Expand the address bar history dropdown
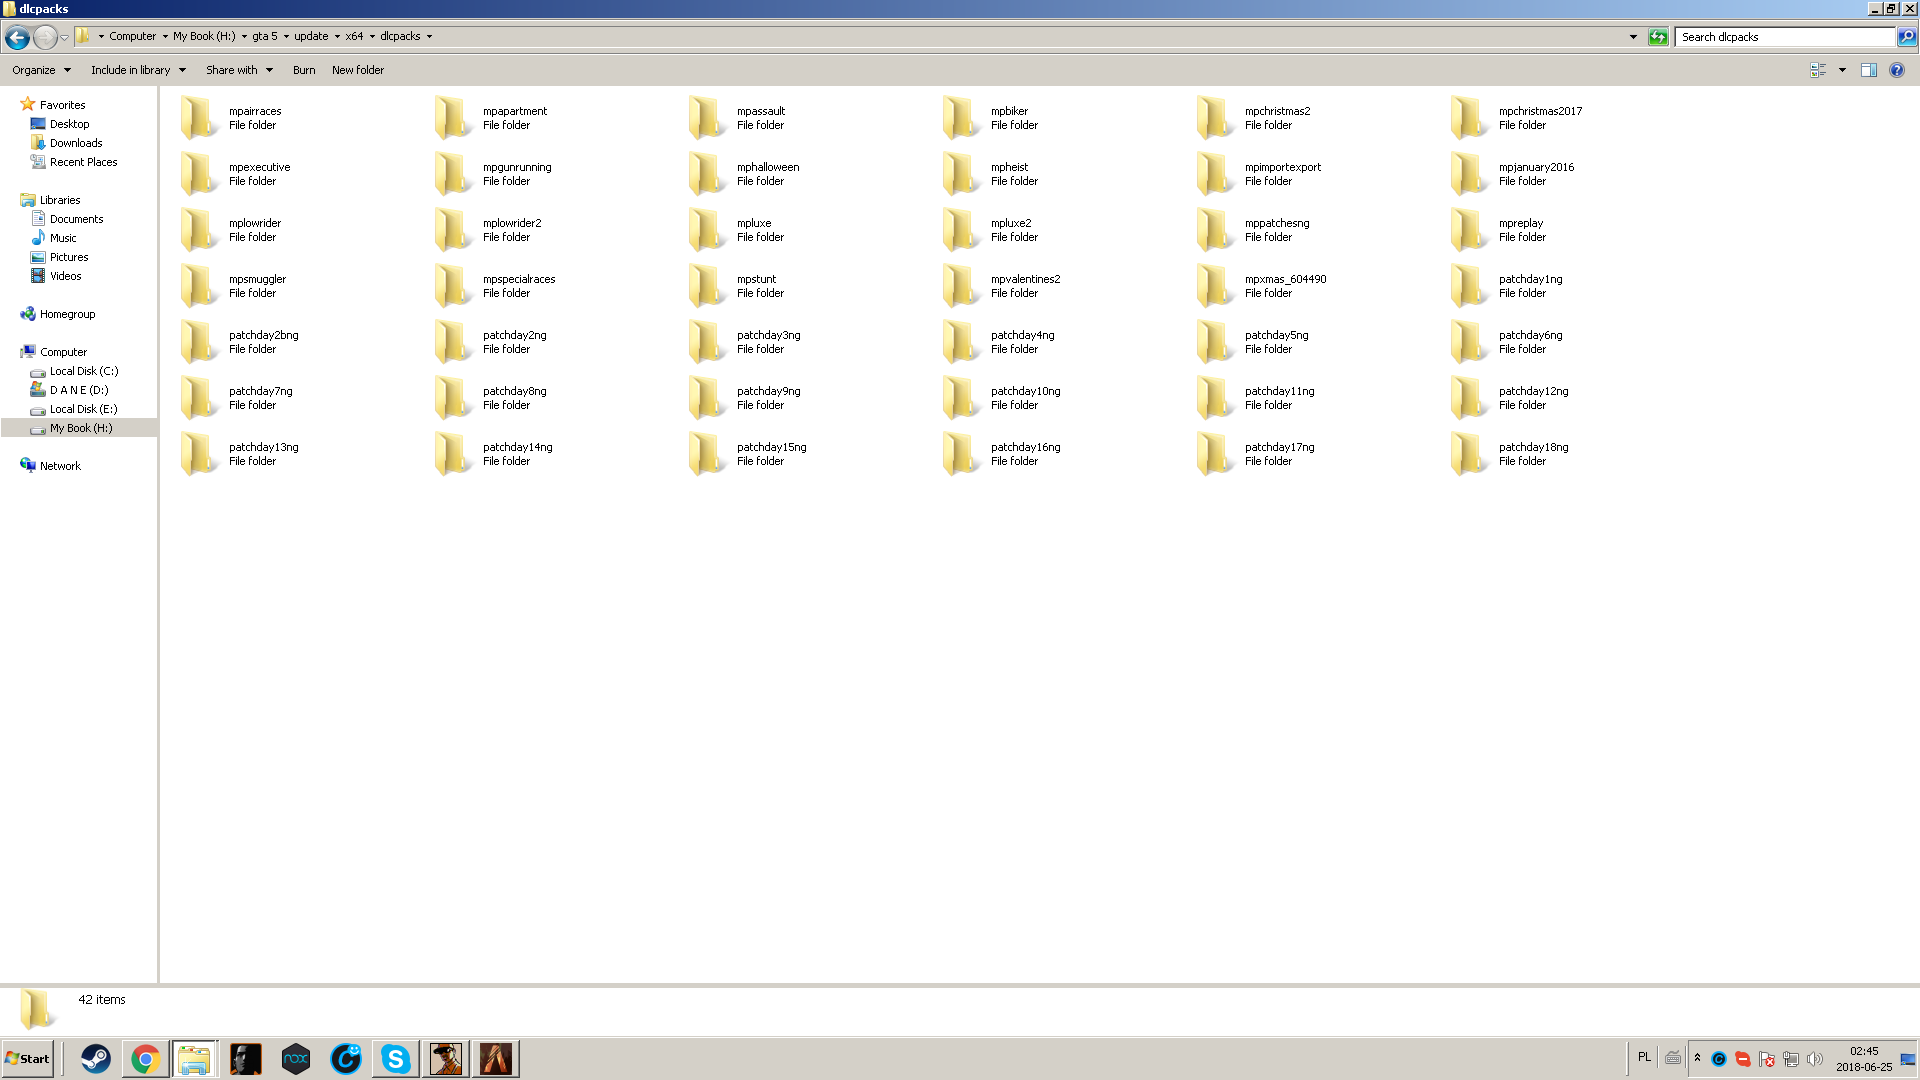Image resolution: width=1920 pixels, height=1080 pixels. pos(1633,37)
